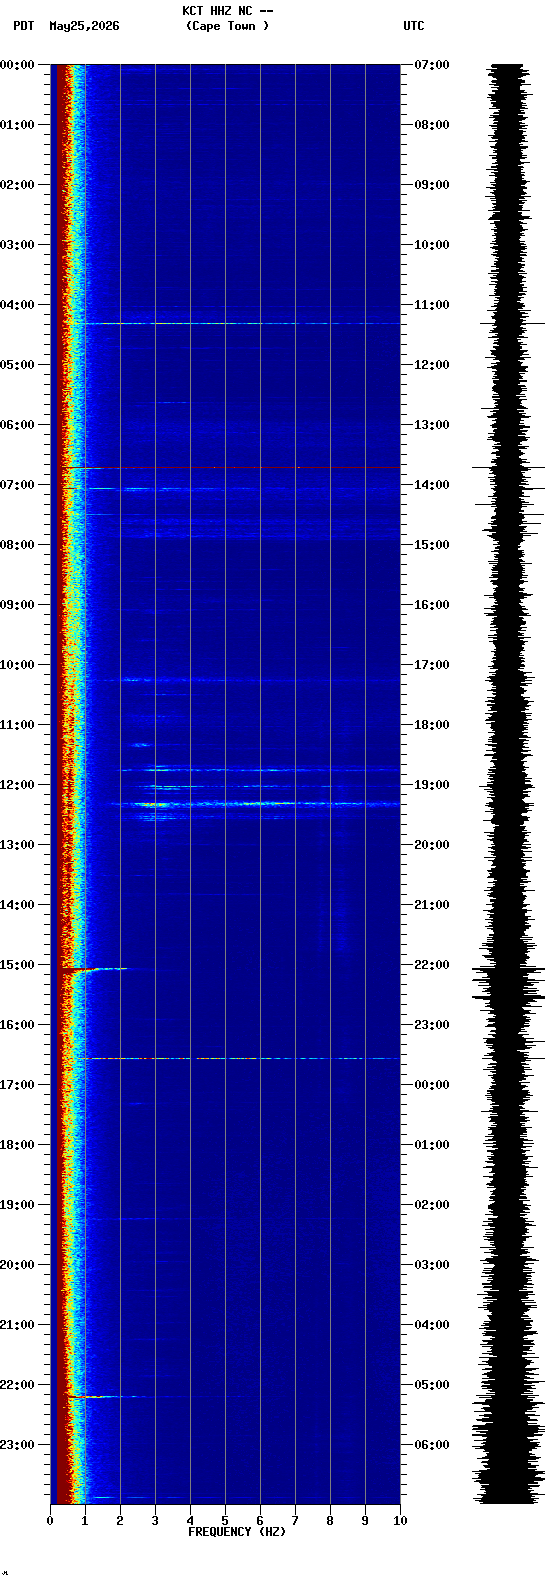Viewport: 552px width, 1584px height.
Task: Select the 01:00 label on PDT axis
Action: click(x=18, y=125)
